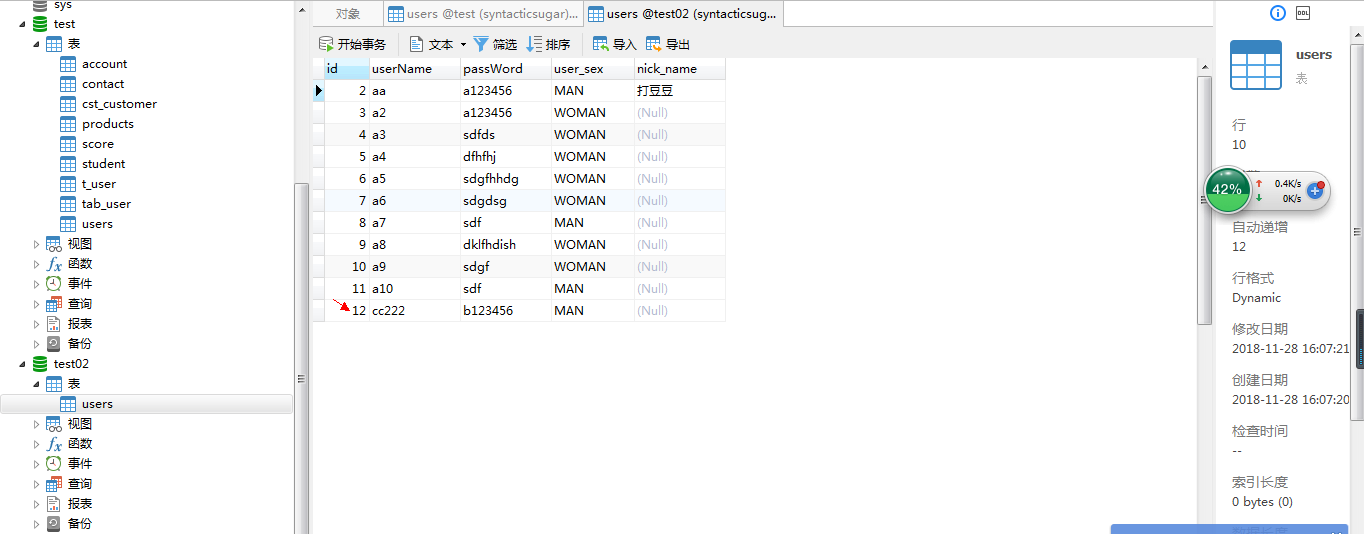
Task: Switch to the 对象 tab
Action: tap(348, 14)
